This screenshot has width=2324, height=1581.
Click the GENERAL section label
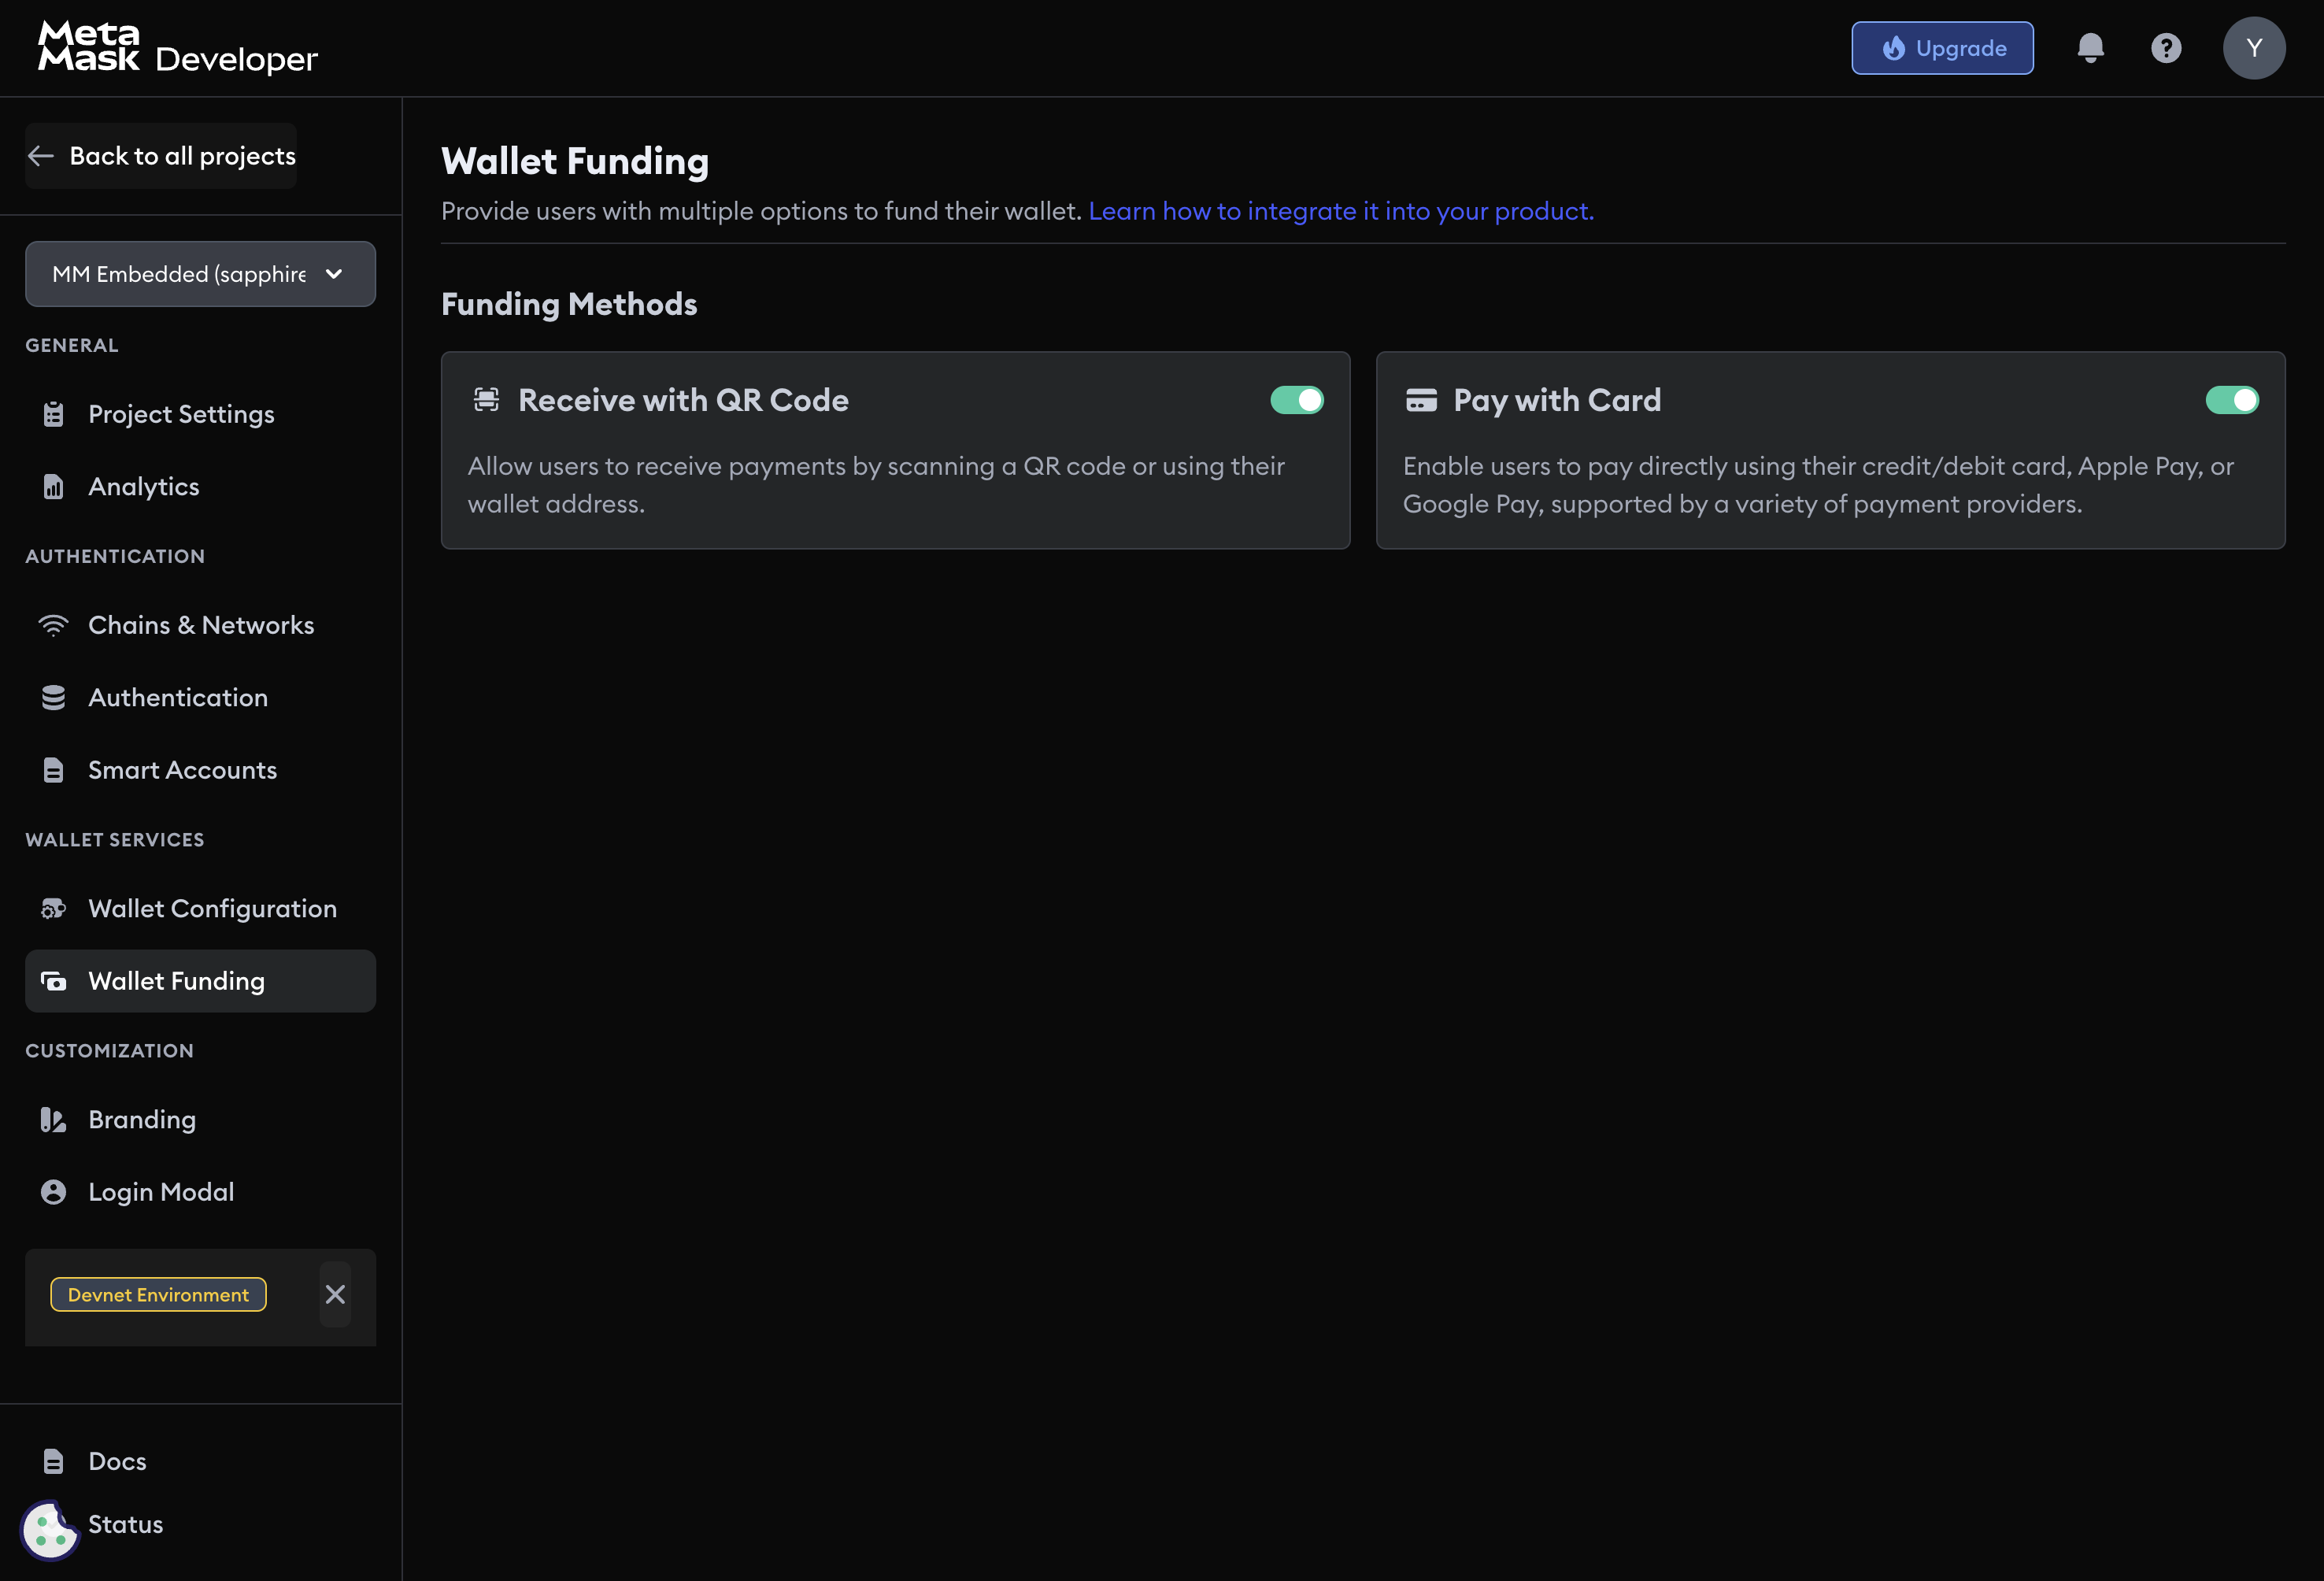(72, 345)
